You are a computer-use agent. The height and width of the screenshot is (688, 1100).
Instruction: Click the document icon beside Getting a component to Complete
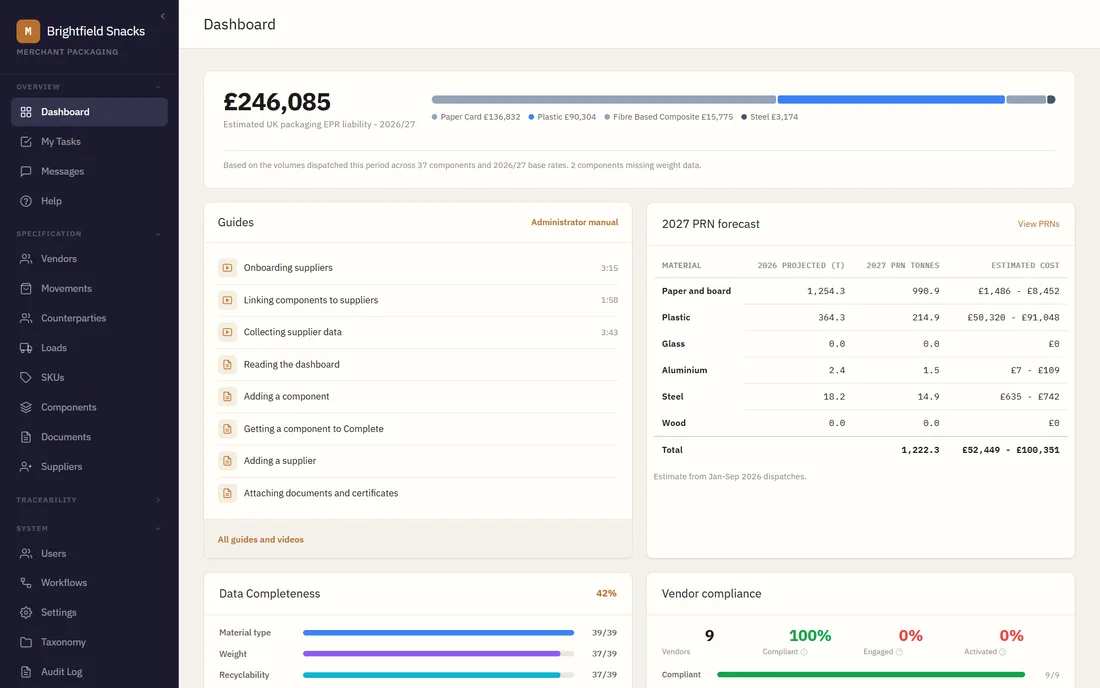pyautogui.click(x=227, y=429)
